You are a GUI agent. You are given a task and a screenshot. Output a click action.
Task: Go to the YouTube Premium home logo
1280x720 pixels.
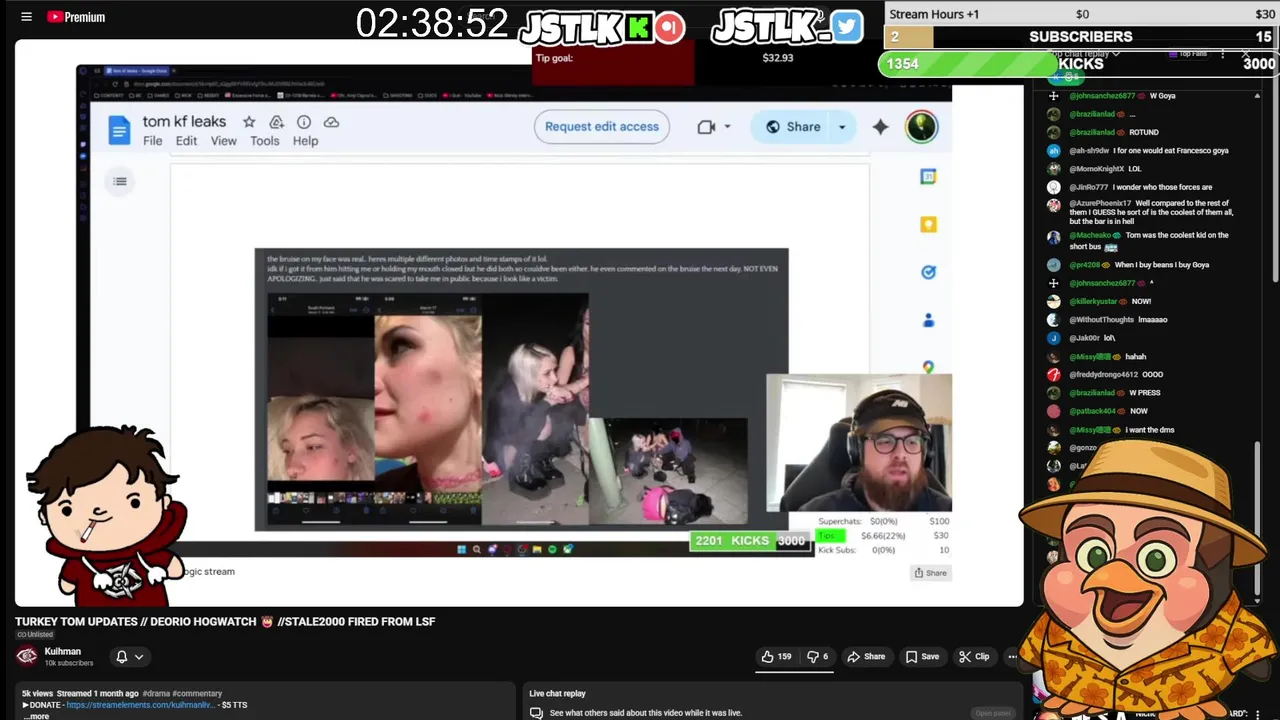coord(76,17)
